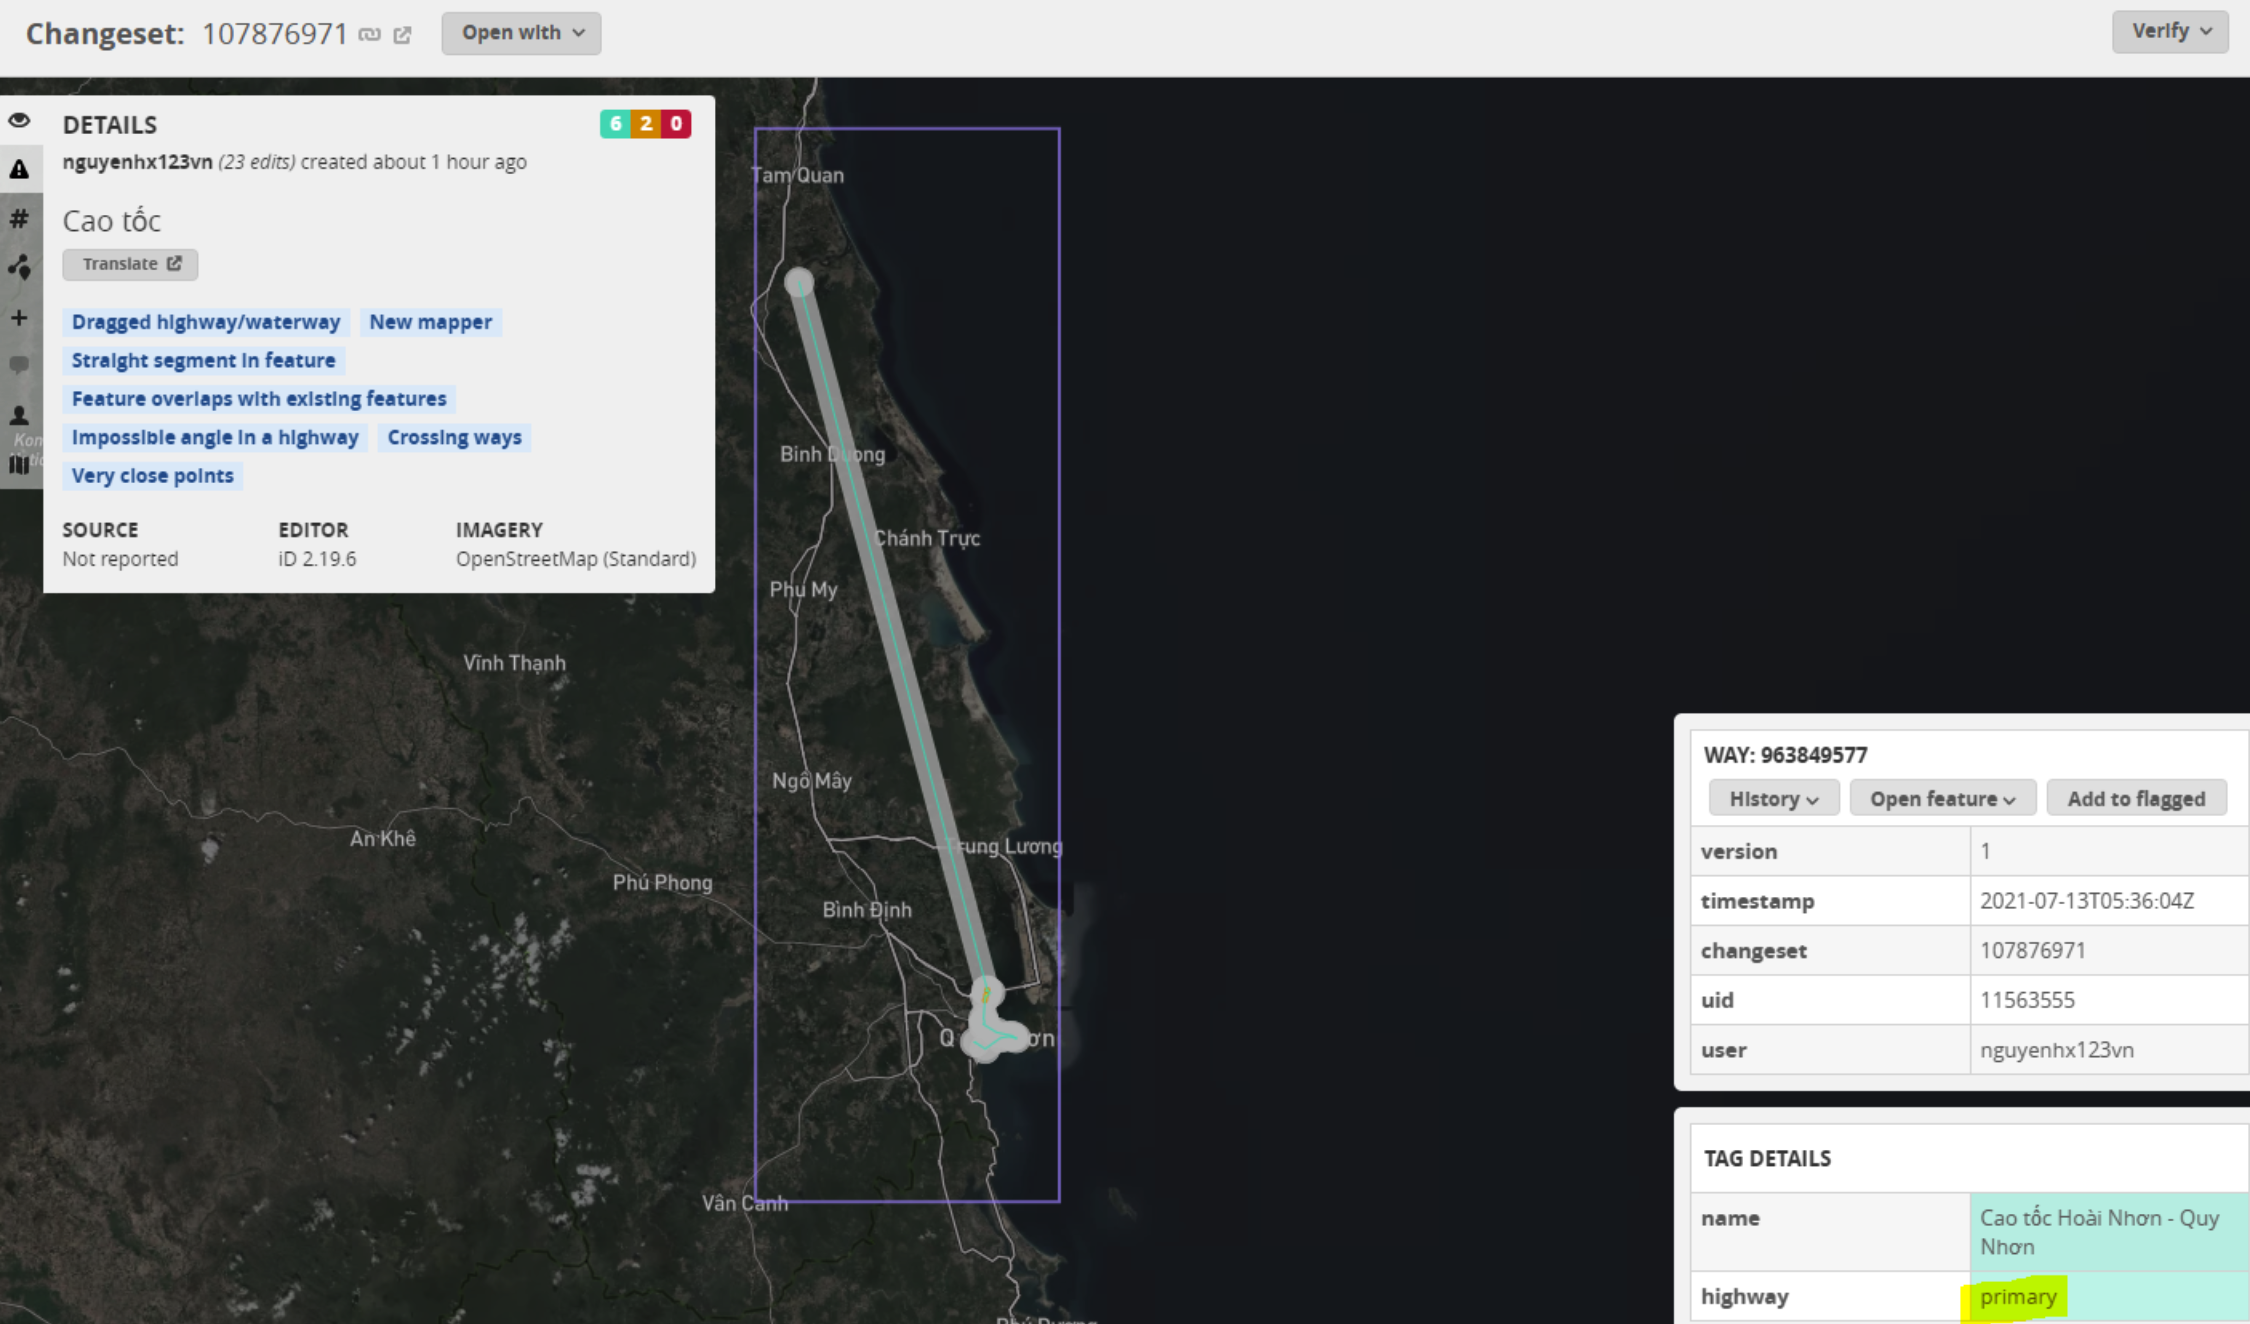Click the plus sidebar icon
The height and width of the screenshot is (1324, 2250).
[x=19, y=318]
